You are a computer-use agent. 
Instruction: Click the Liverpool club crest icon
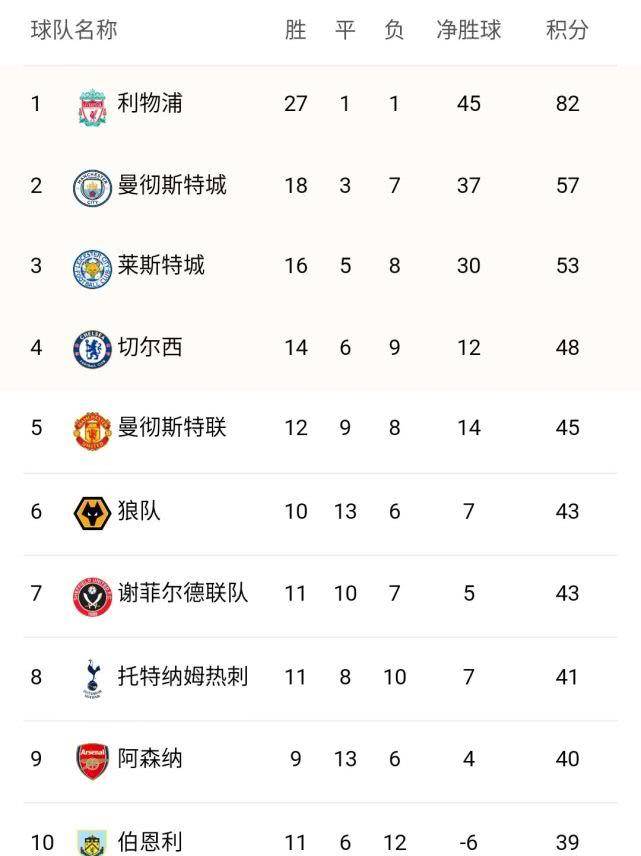(92, 105)
